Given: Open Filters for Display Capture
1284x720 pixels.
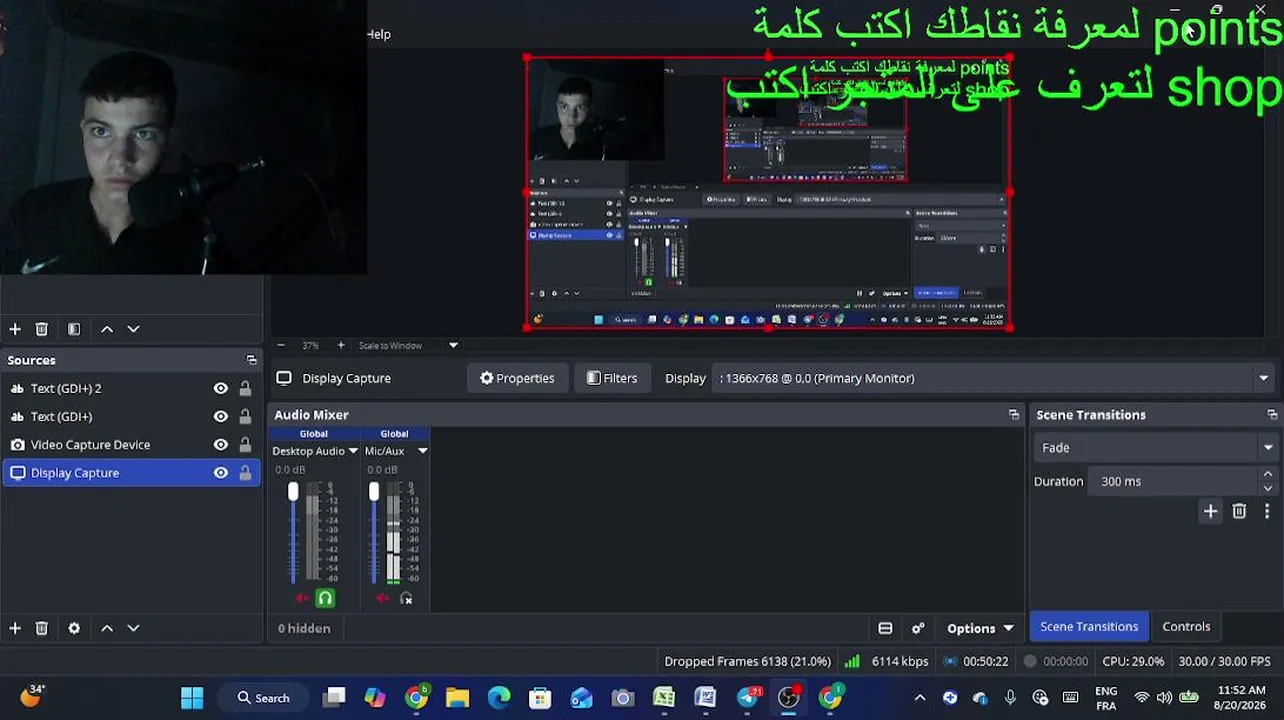Looking at the screenshot, I should point(612,378).
